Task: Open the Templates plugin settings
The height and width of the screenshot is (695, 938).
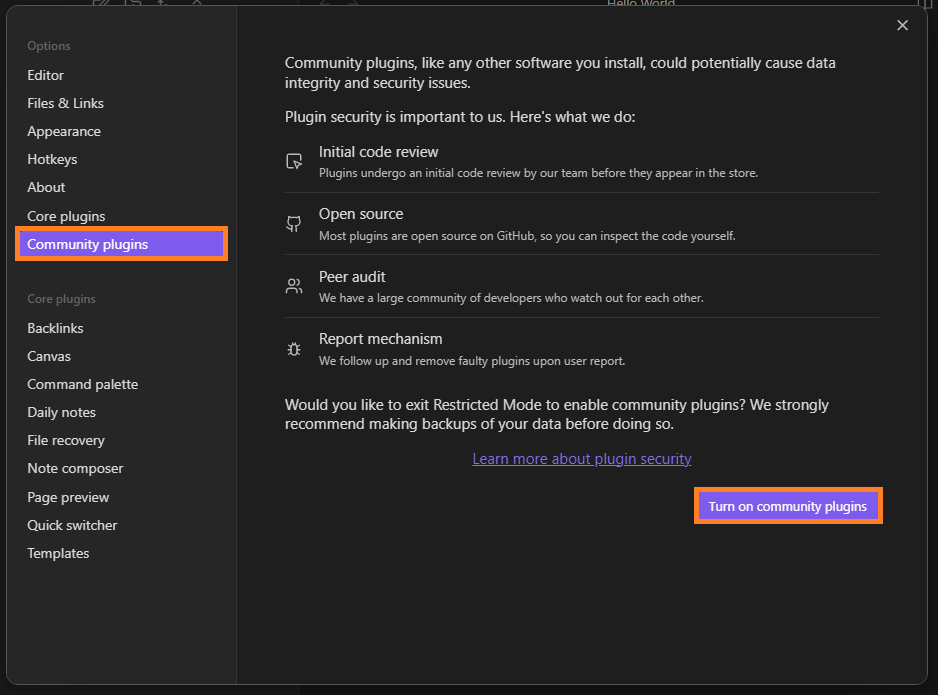Action: [58, 553]
